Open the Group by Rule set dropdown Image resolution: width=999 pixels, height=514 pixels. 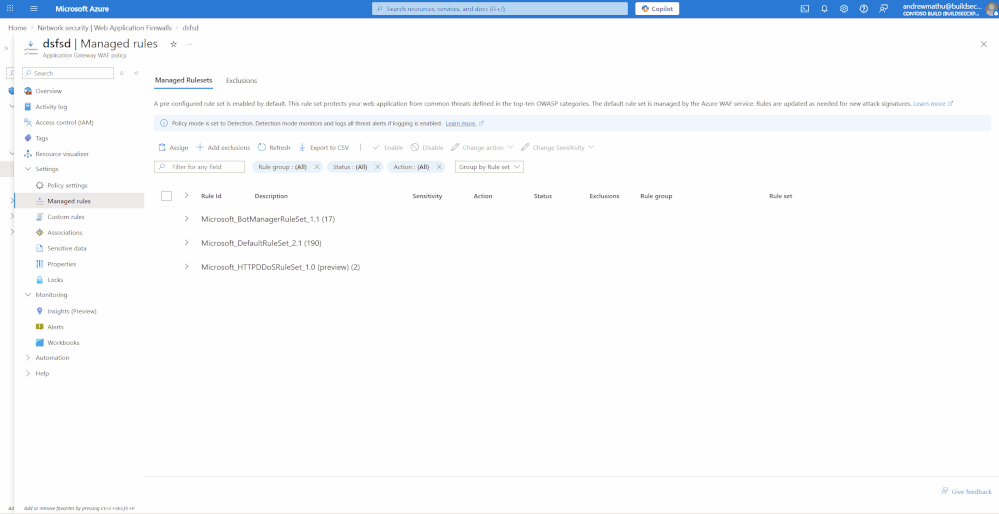[489, 167]
